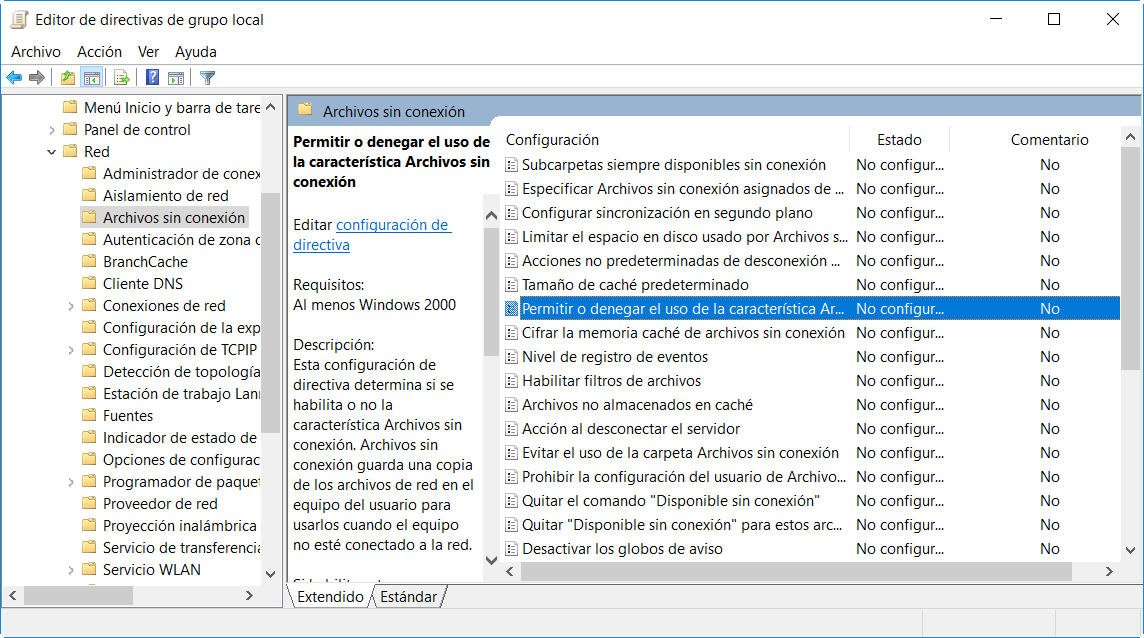This screenshot has width=1144, height=638.
Task: Click the Forward arrow in toolbar
Action: coord(37,78)
